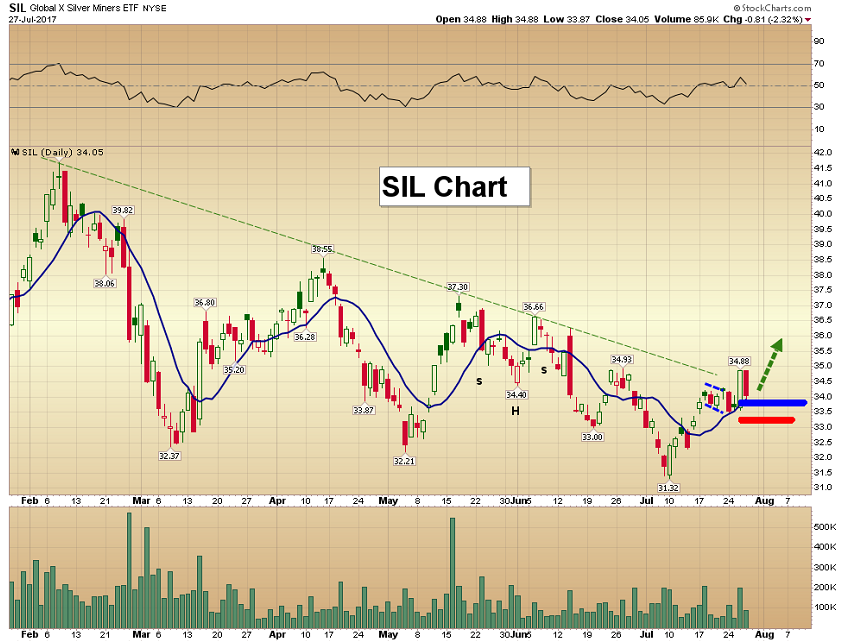The width and height of the screenshot is (842, 641).
Task: Click the SIL ticker symbol in header
Action: point(17,7)
